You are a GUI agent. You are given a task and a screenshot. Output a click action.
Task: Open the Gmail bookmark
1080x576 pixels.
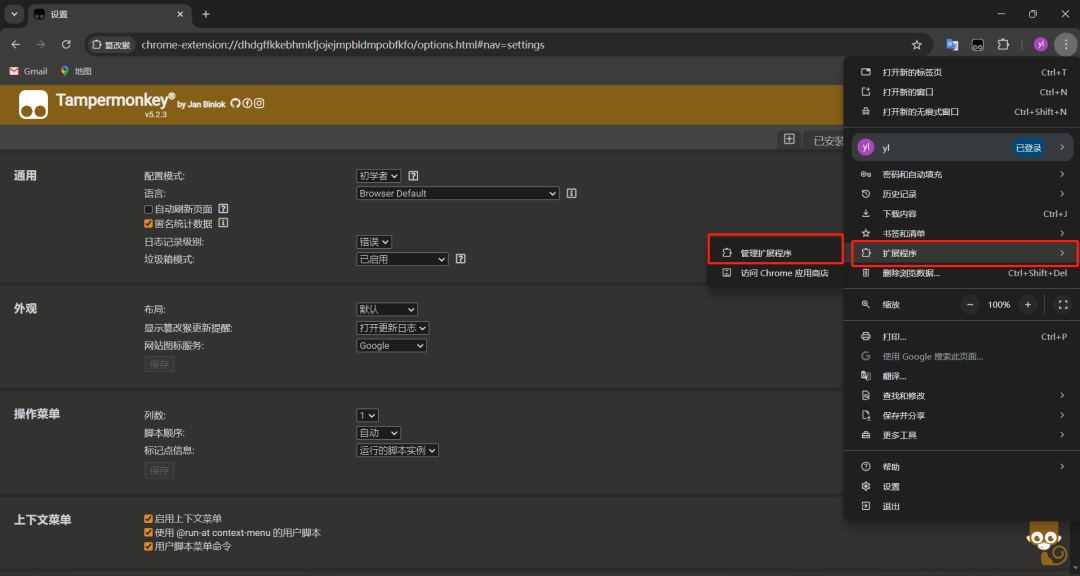coord(28,71)
